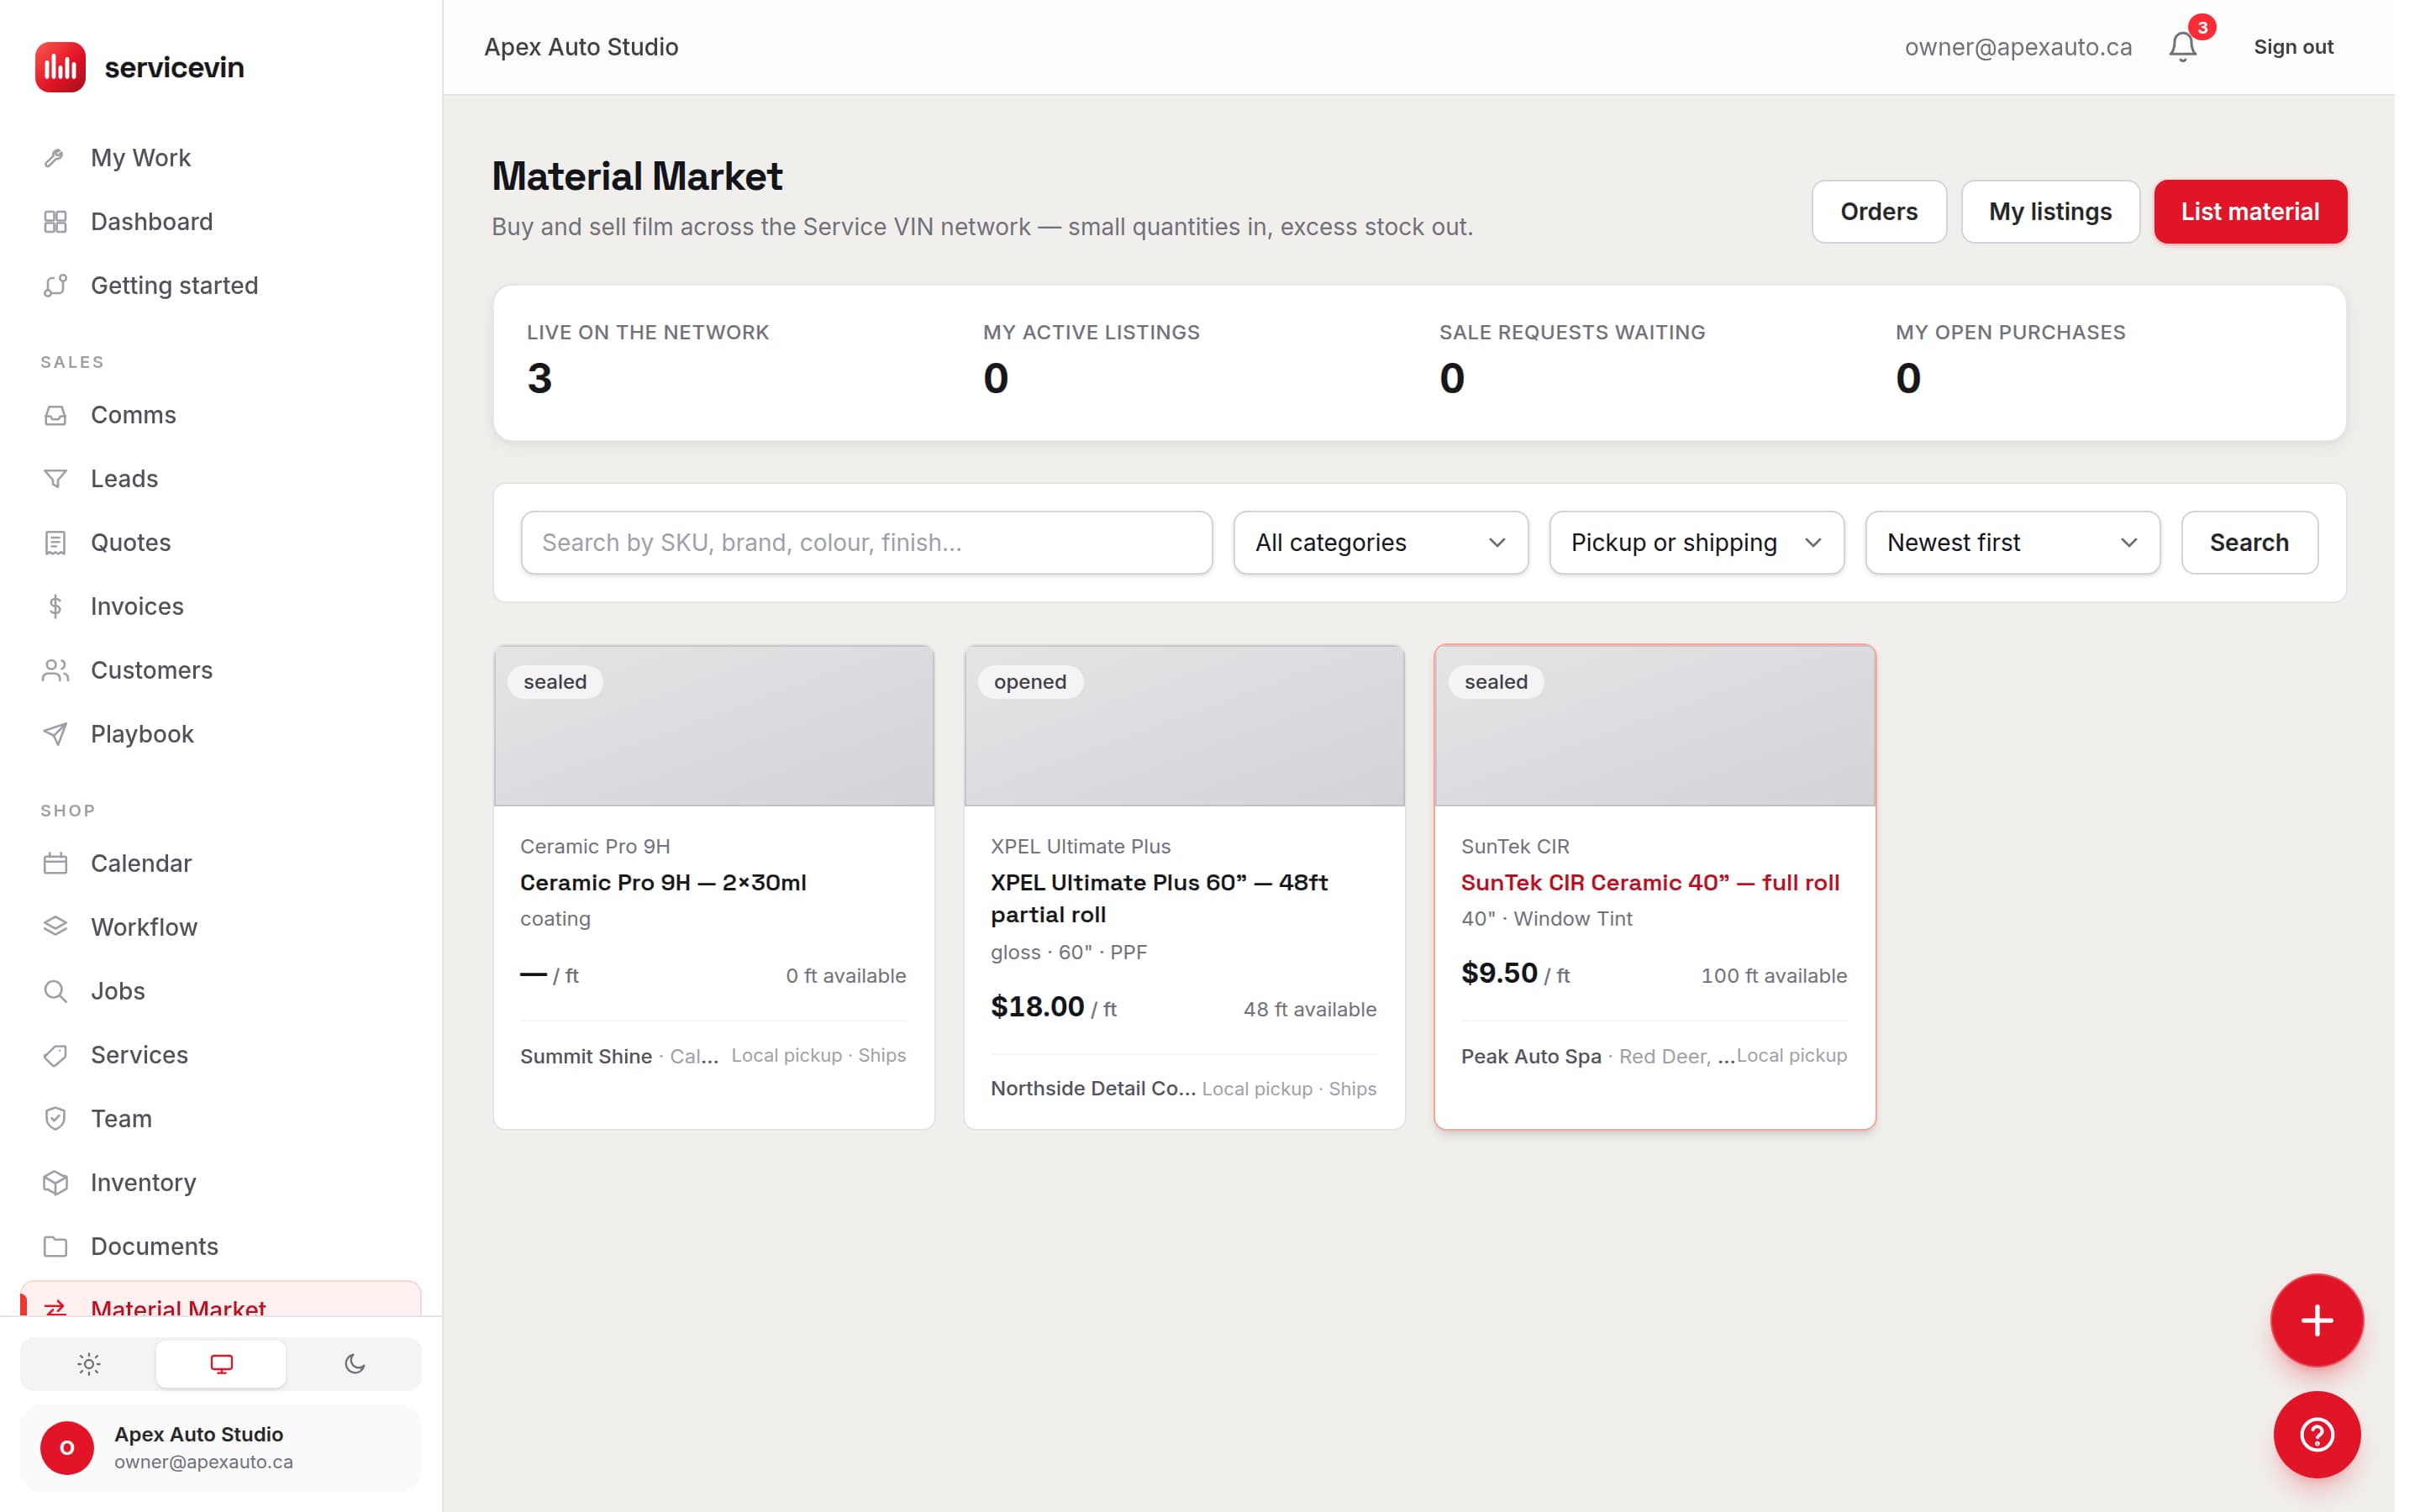The width and height of the screenshot is (2420, 1512).
Task: Click the Search button
Action: (2249, 543)
